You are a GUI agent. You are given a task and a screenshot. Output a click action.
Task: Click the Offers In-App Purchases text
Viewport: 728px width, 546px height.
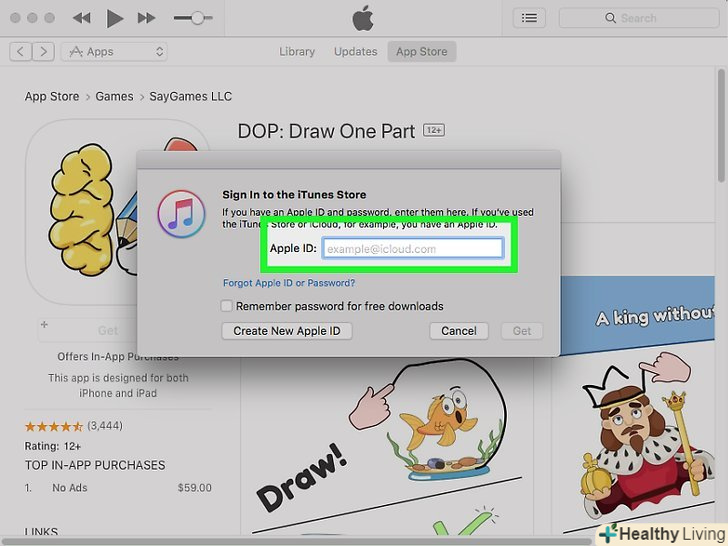pyautogui.click(x=118, y=357)
